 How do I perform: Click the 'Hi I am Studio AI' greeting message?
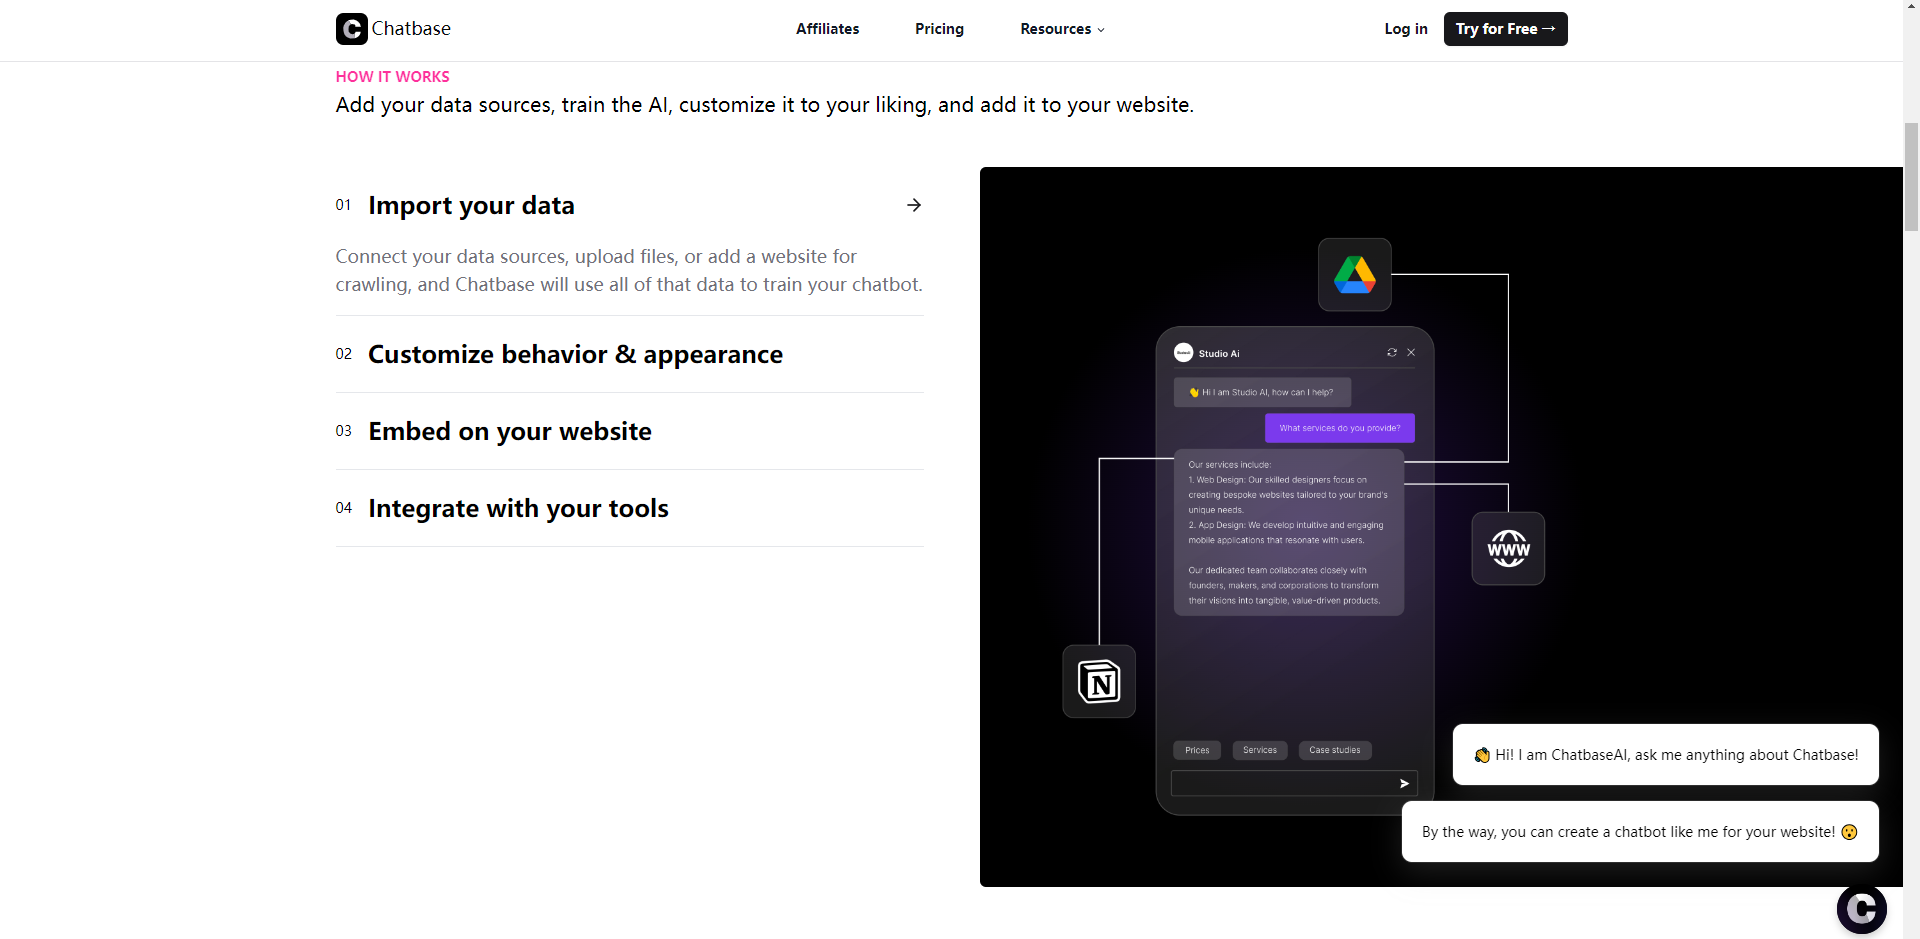click(x=1262, y=392)
